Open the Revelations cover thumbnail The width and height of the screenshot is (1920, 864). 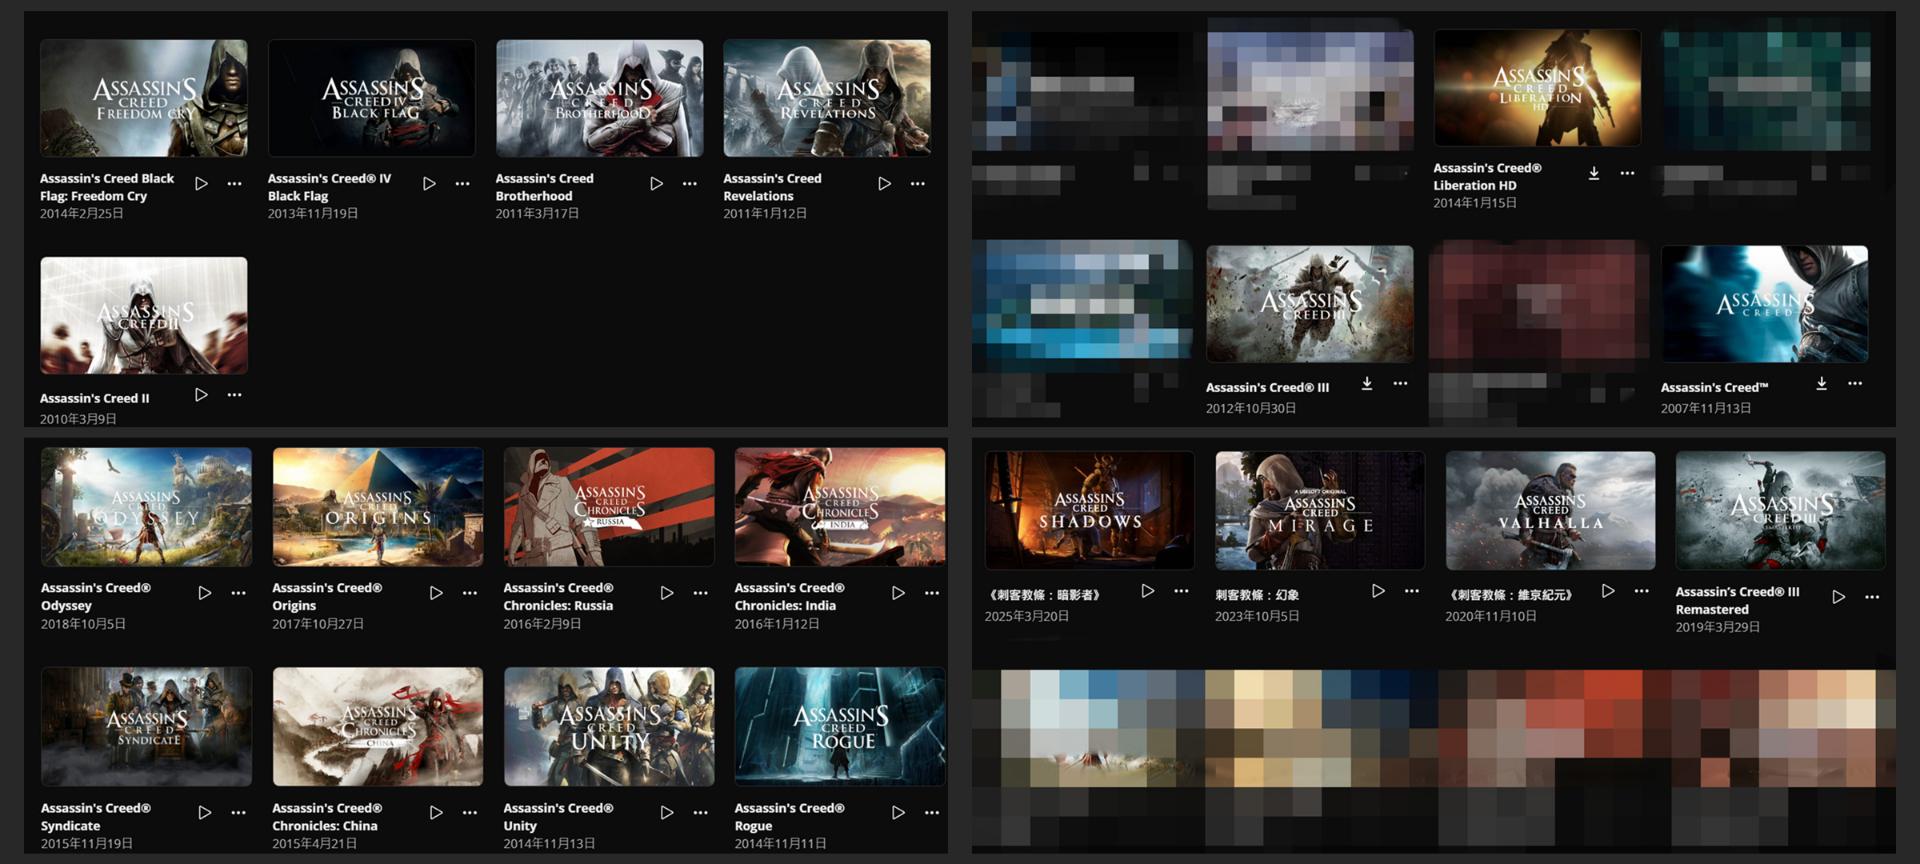[827, 98]
